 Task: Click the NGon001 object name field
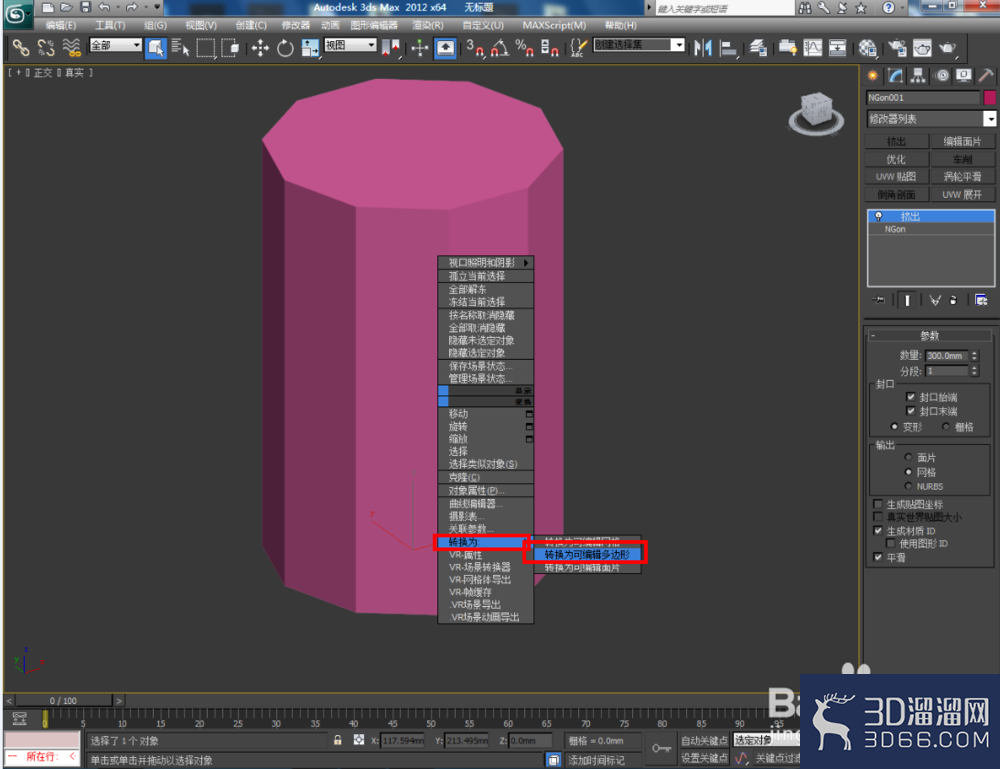pyautogui.click(x=923, y=98)
